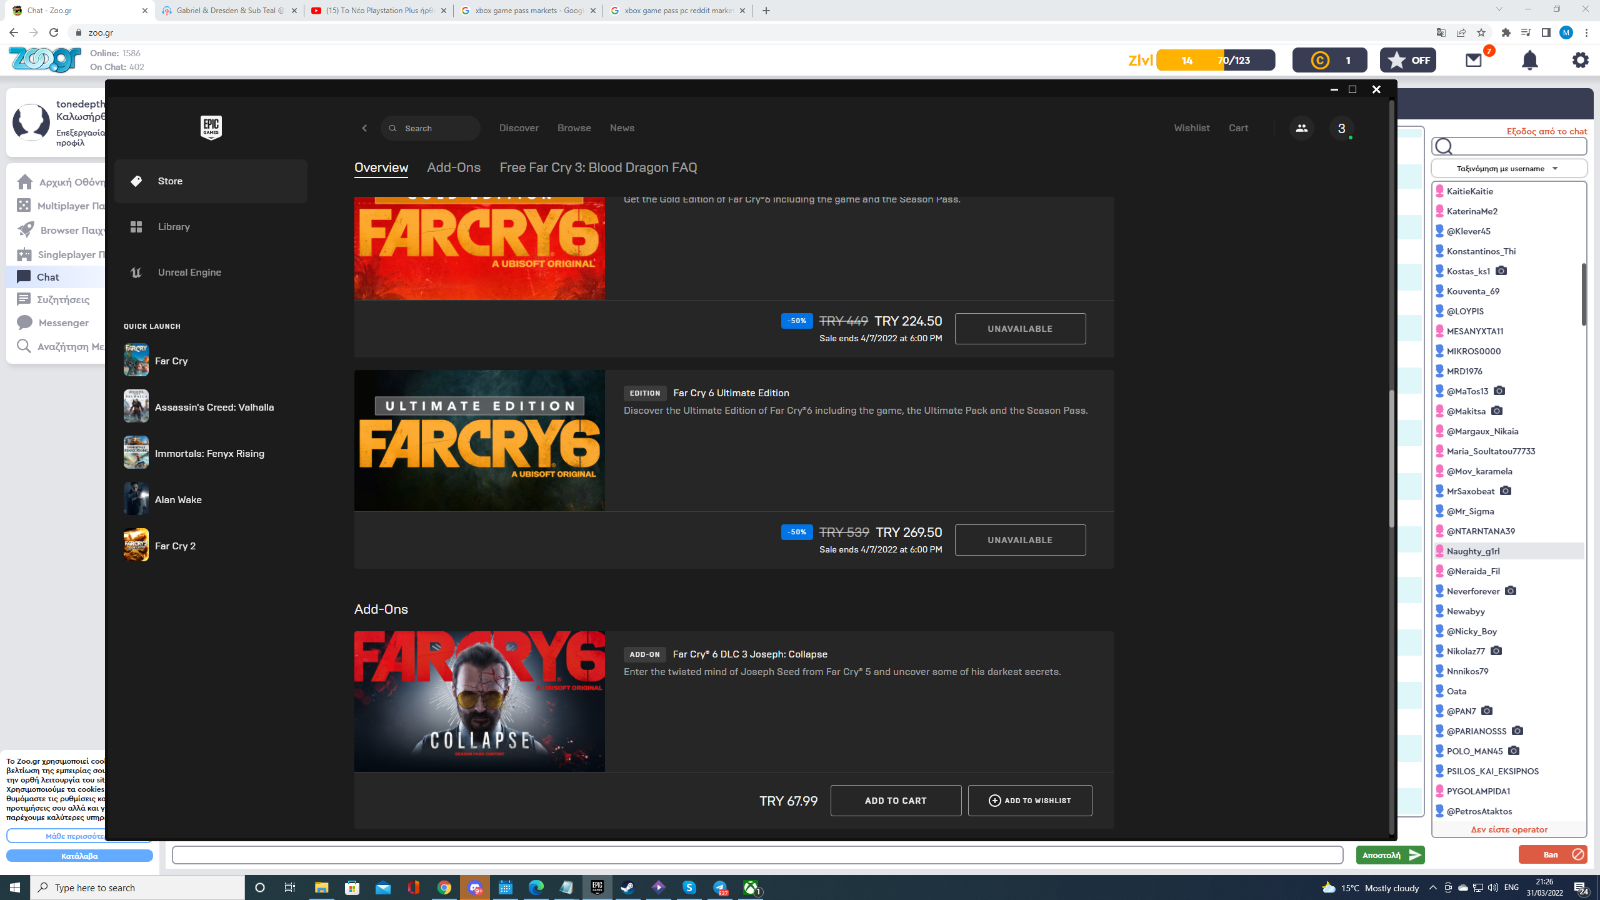1600x900 pixels.
Task: Click the Store tag icon
Action: [x=136, y=181]
